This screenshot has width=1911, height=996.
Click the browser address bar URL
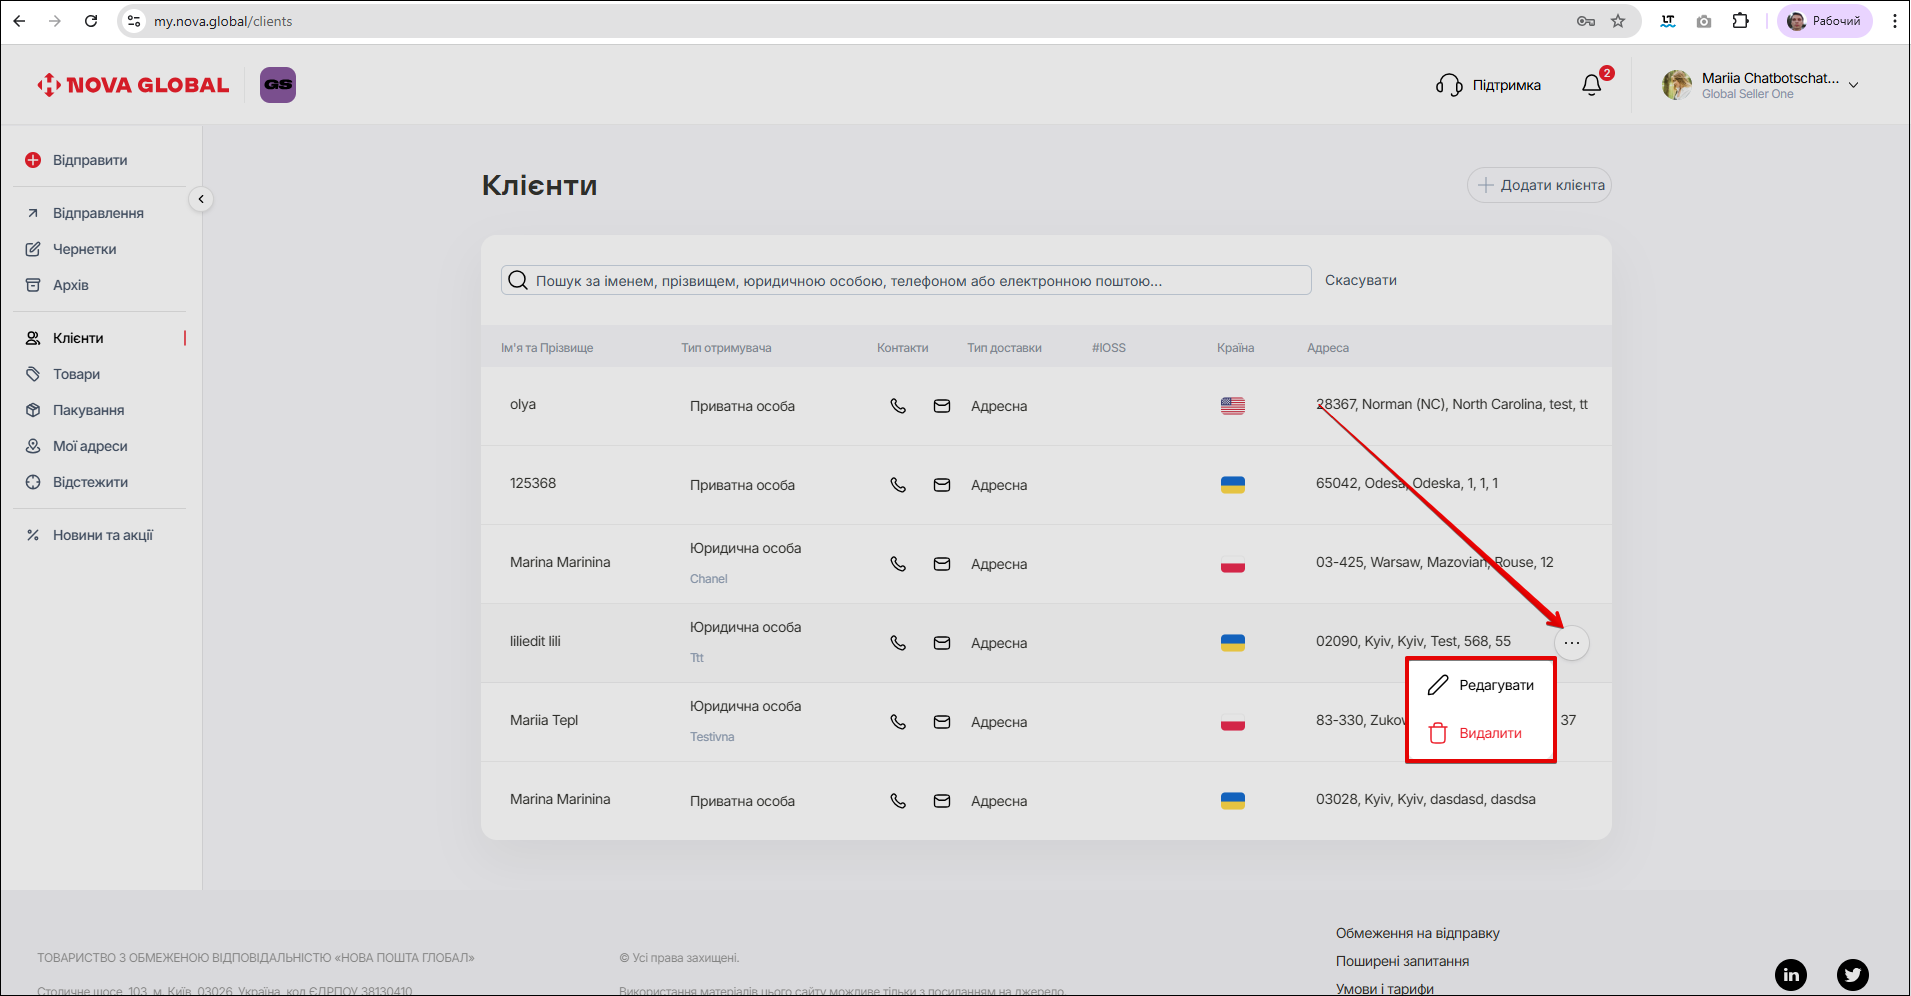tap(223, 21)
